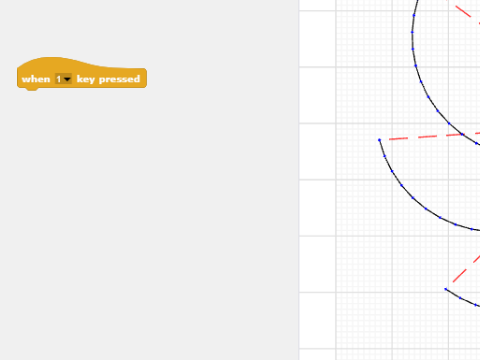The height and width of the screenshot is (360, 480).
Task: Select last visible blue dot on bottom arc
Action: 475,305
